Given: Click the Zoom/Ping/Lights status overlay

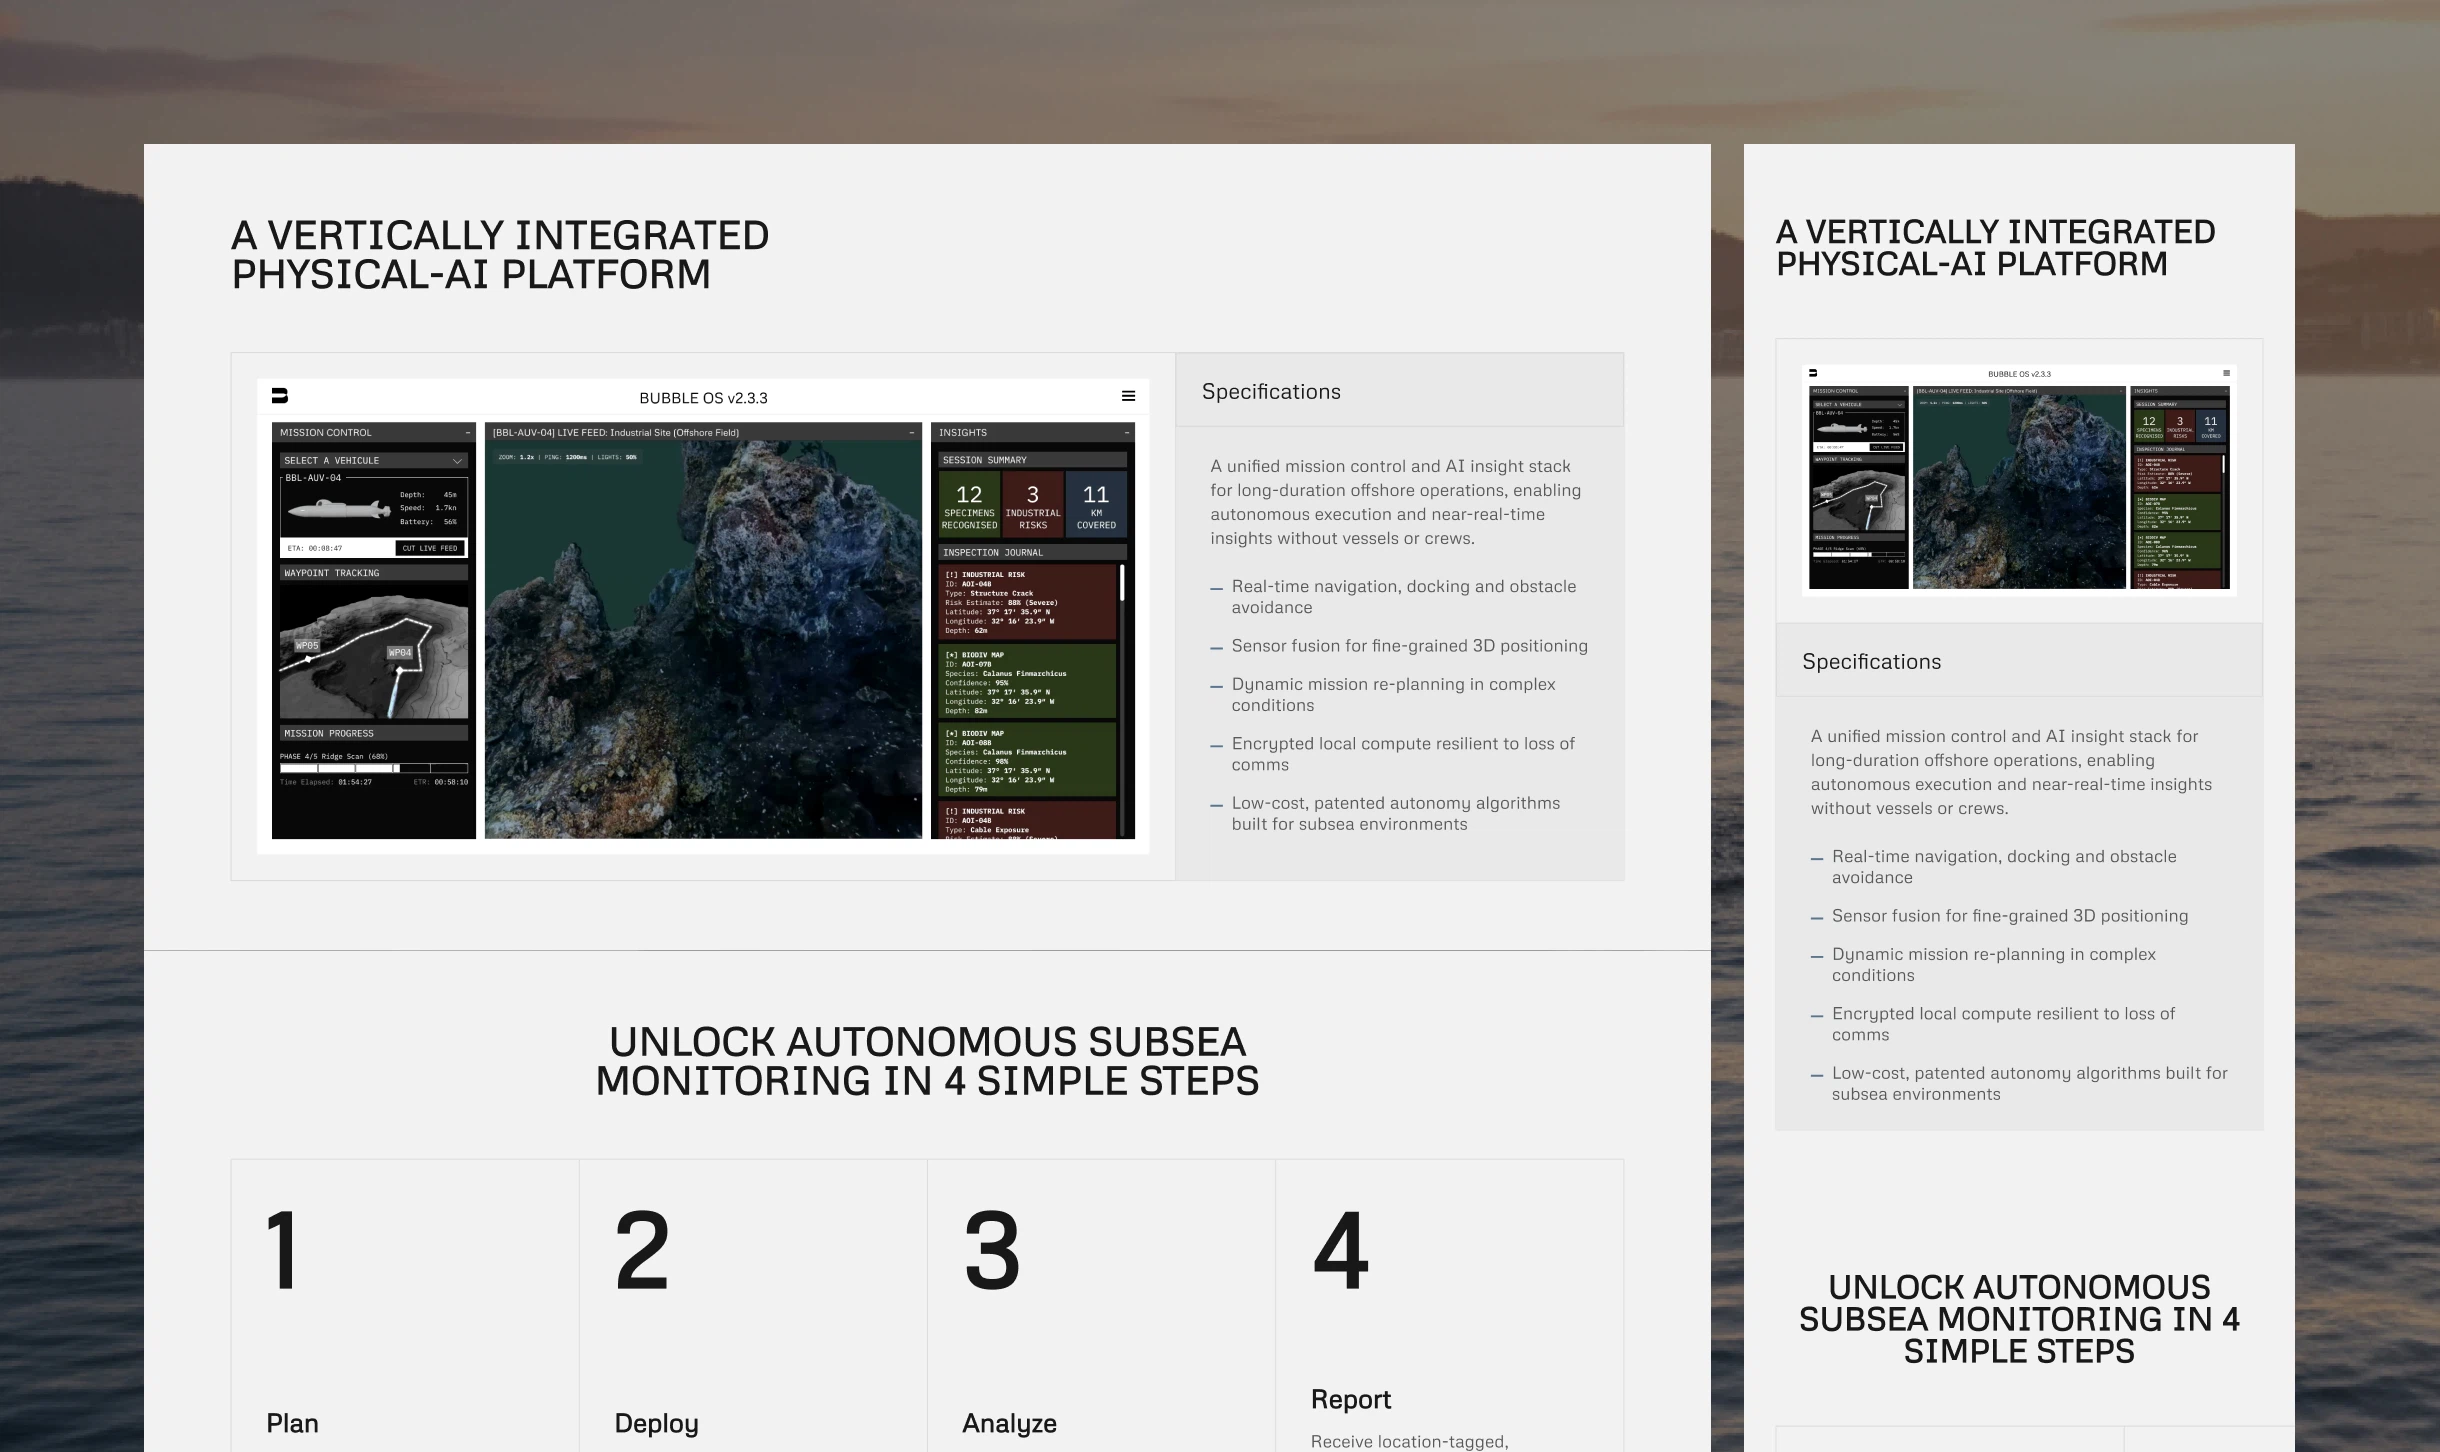Looking at the screenshot, I should (x=567, y=457).
